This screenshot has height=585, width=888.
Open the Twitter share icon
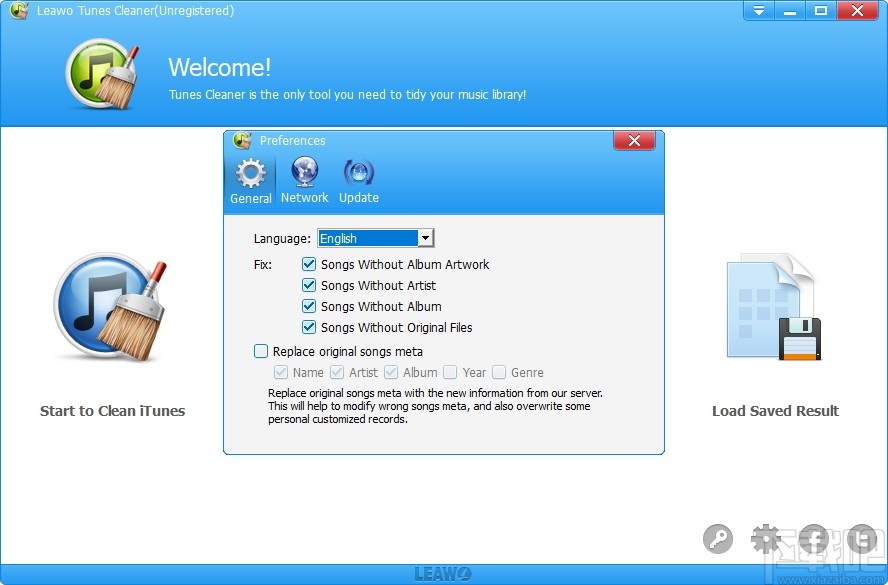click(862, 539)
